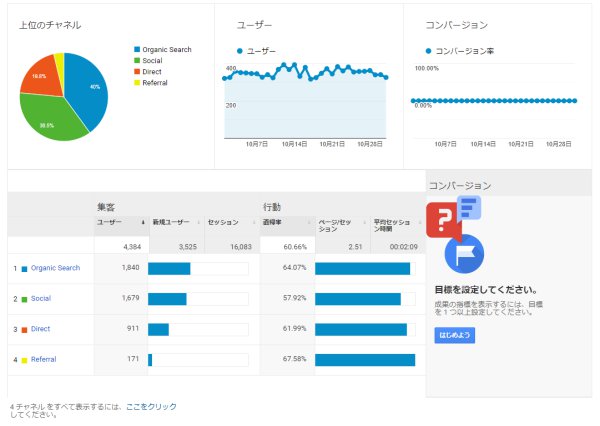Click the Social users bar
The width and height of the screenshot is (600, 426).
167,299
